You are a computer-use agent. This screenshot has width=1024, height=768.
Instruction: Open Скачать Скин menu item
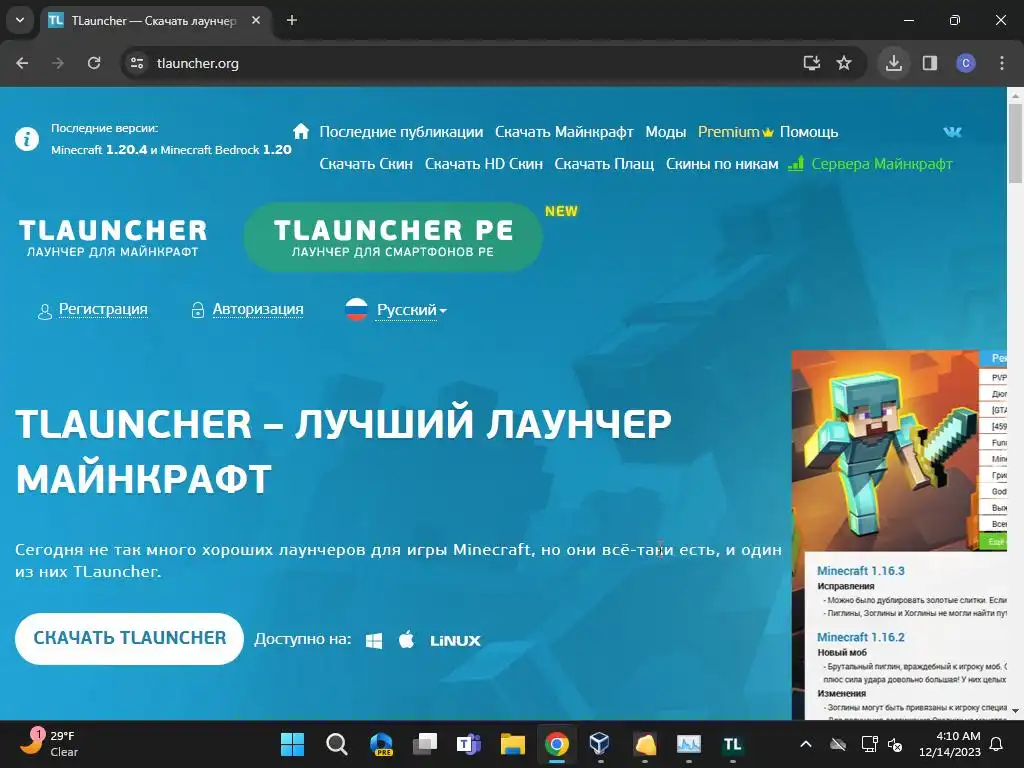pos(366,164)
